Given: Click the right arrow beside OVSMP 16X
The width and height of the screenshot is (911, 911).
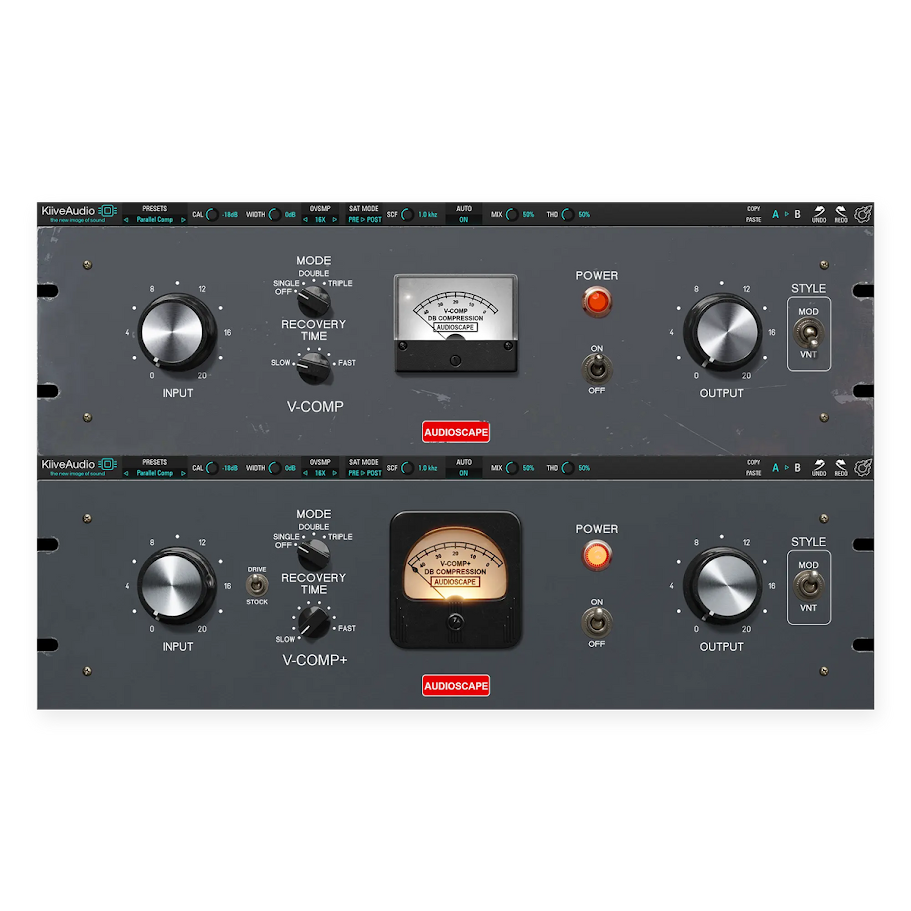Looking at the screenshot, I should click(335, 219).
